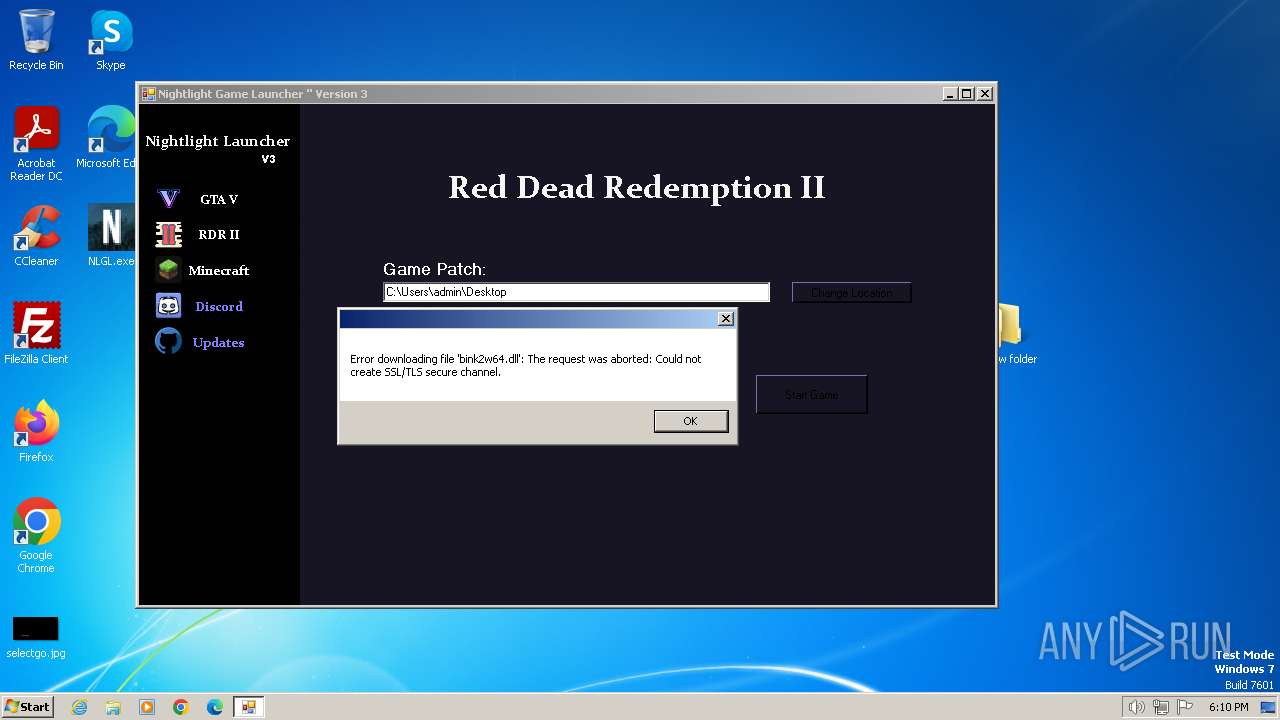
Task: Open the volume speaker tray icon
Action: [x=1136, y=707]
